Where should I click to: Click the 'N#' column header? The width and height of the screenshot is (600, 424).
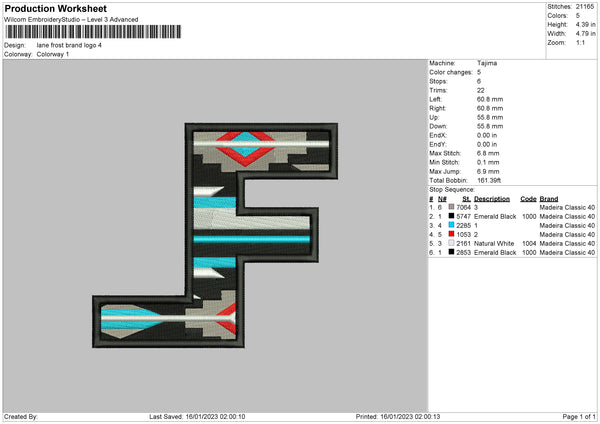click(x=442, y=199)
